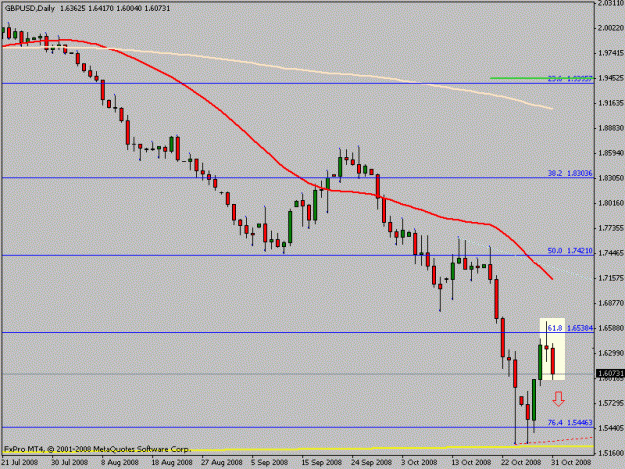Click the 15 Sep 2008 date label

[320, 462]
